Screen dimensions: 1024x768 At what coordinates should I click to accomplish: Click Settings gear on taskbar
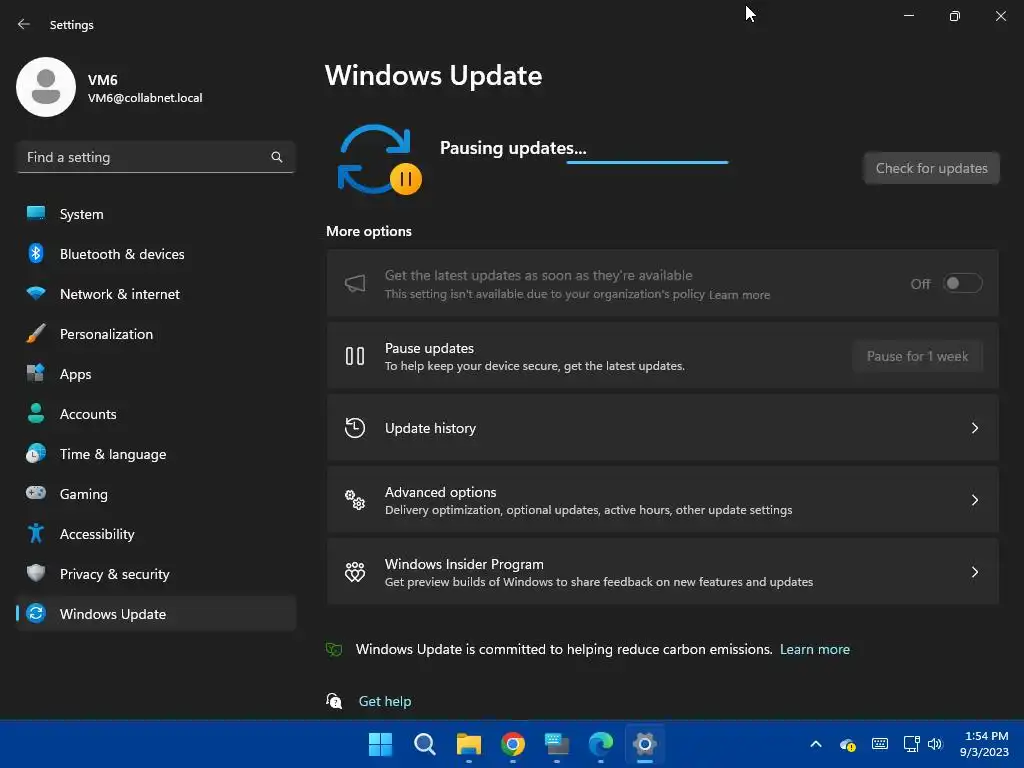(645, 744)
